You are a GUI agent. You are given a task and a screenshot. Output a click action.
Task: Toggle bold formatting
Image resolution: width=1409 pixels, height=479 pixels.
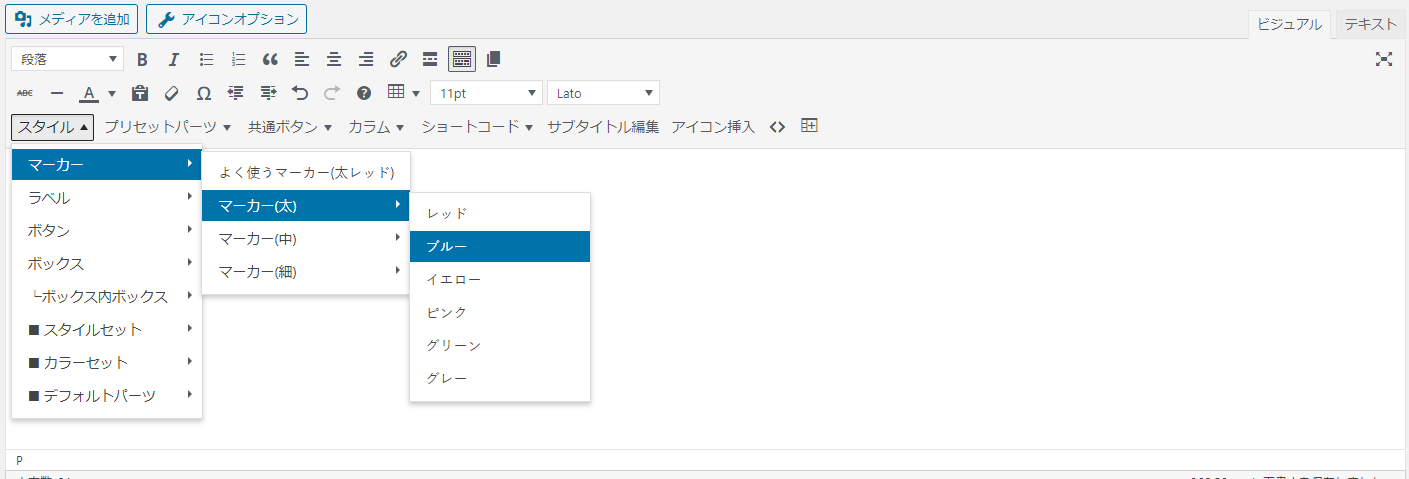pos(142,59)
